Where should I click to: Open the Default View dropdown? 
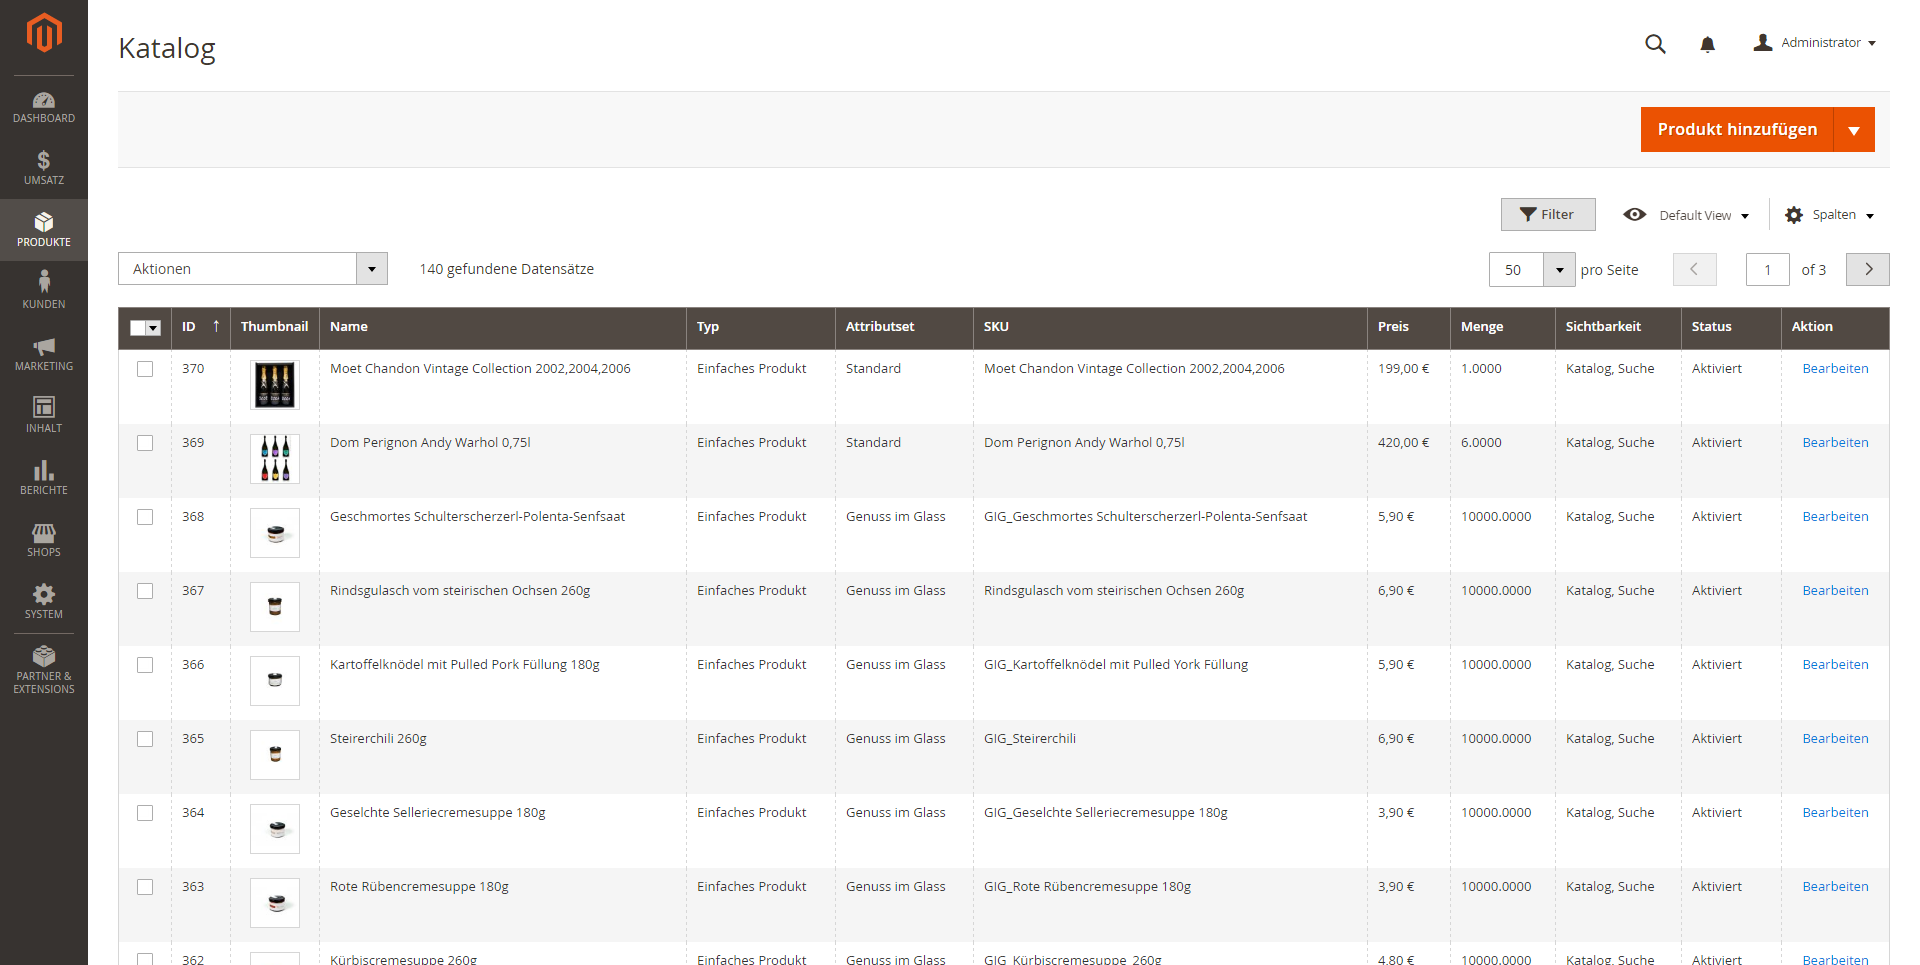click(1687, 215)
